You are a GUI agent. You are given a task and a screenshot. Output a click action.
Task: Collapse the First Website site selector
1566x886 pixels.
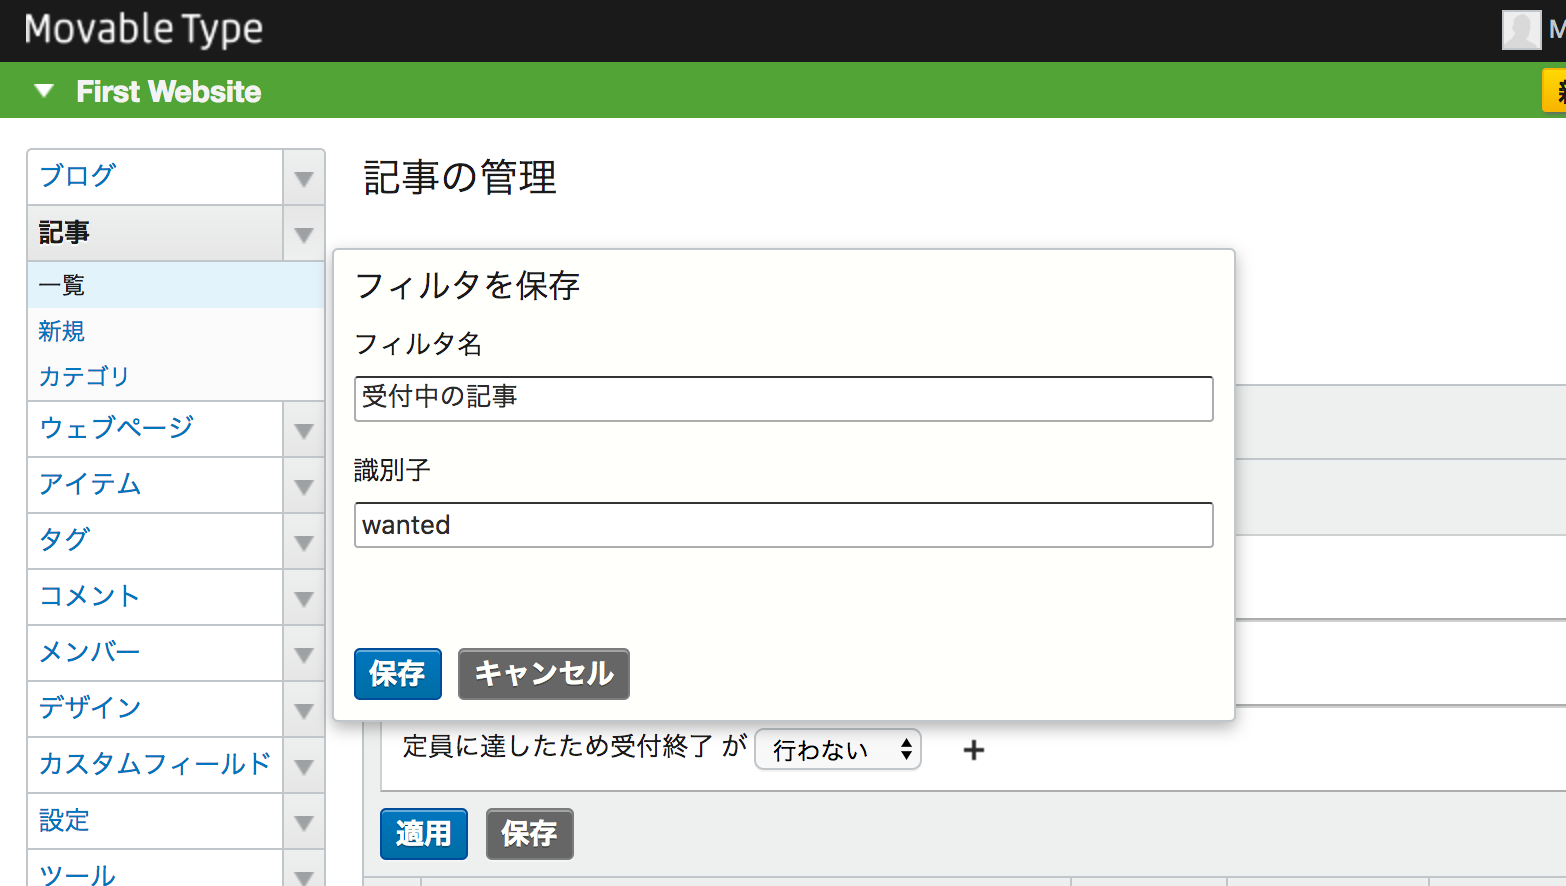[43, 90]
